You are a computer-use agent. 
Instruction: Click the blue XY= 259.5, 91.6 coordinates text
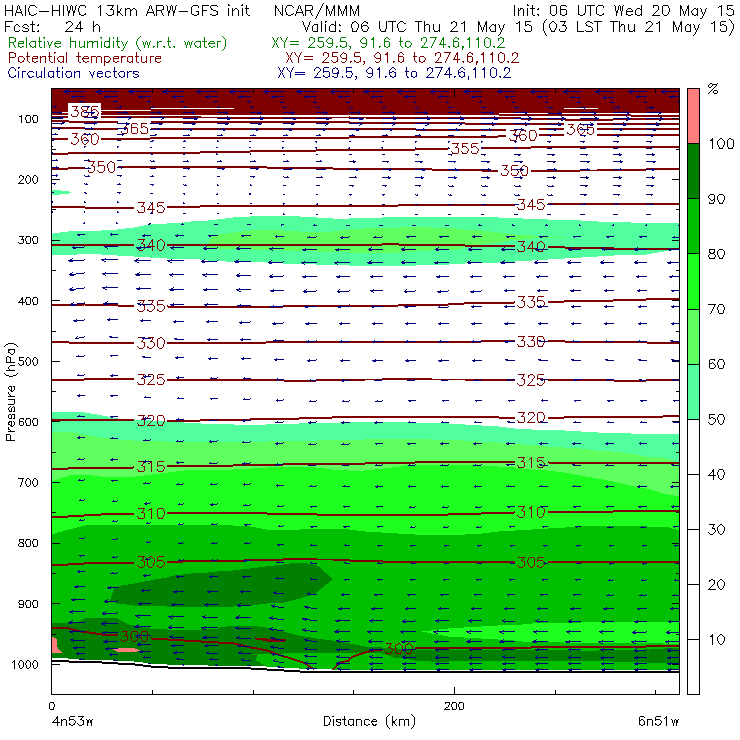click(394, 73)
